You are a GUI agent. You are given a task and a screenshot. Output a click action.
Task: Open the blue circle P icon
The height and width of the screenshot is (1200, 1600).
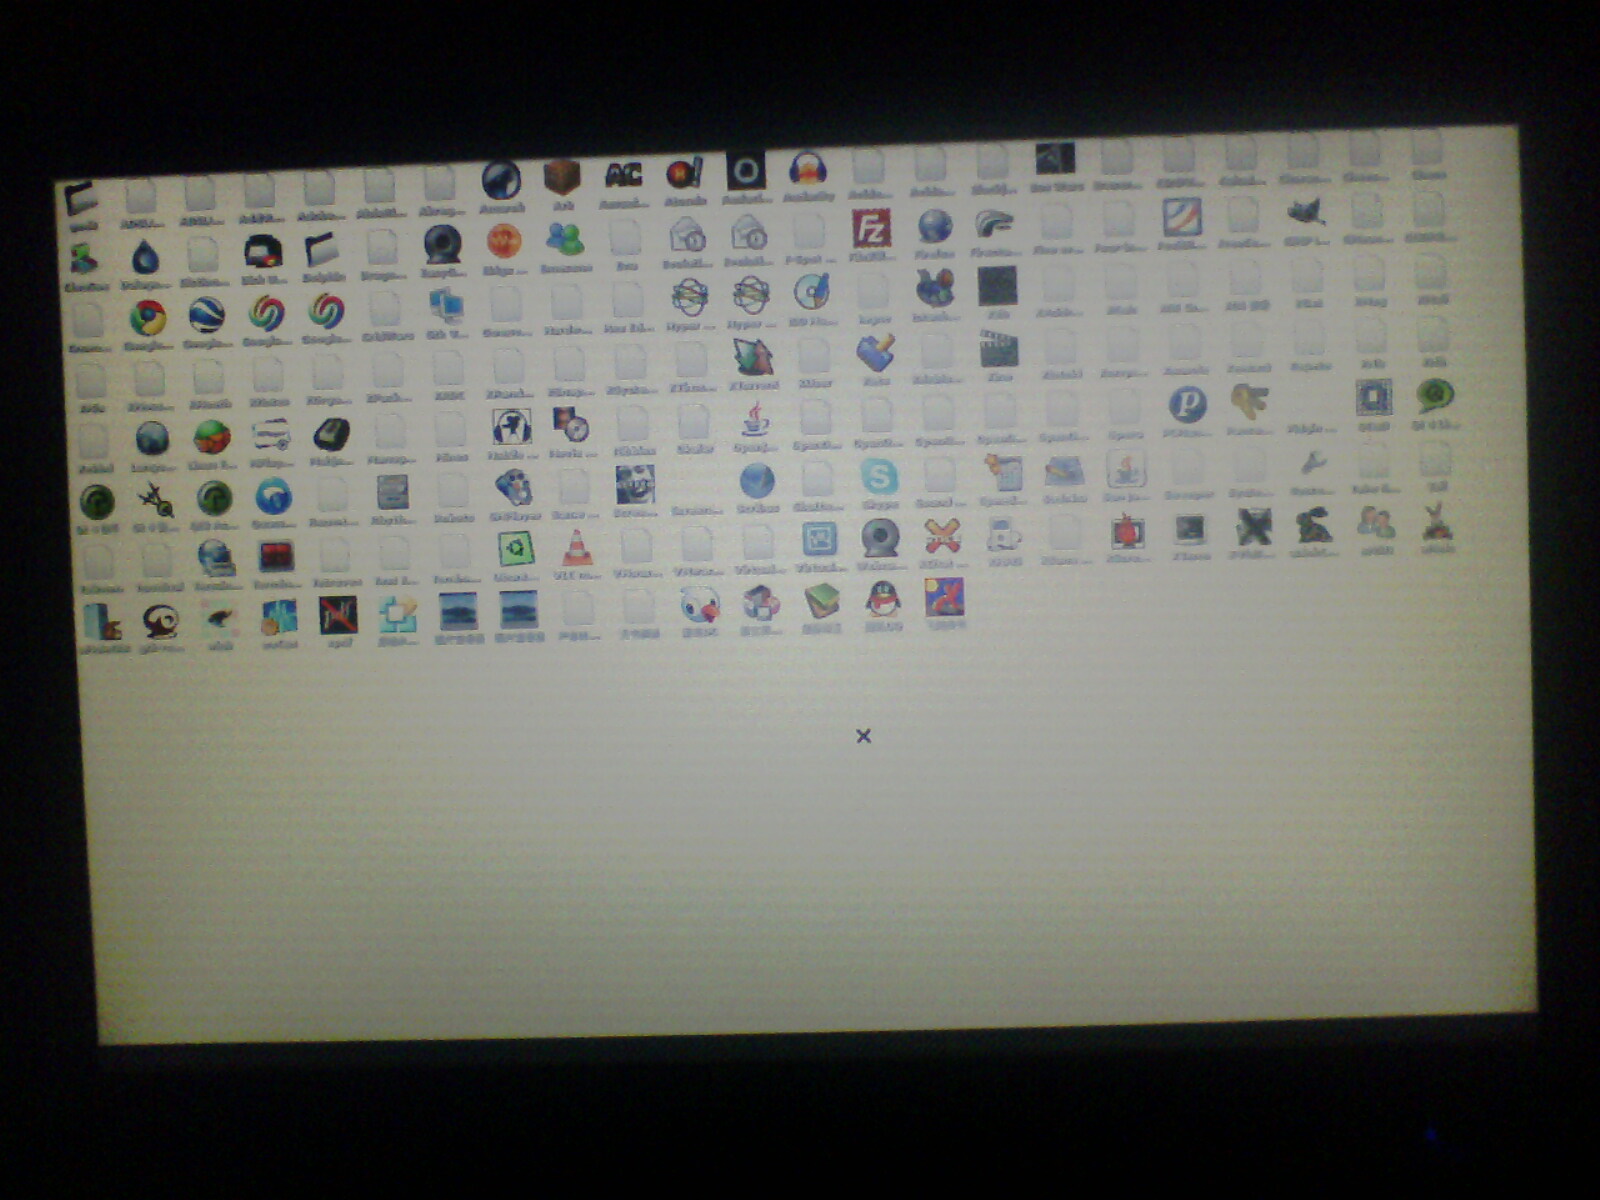click(x=1187, y=405)
